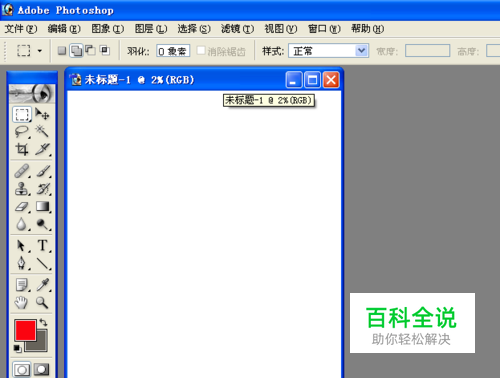The width and height of the screenshot is (500, 378).
Task: Close the 未标题-1 document window
Action: coord(331,80)
